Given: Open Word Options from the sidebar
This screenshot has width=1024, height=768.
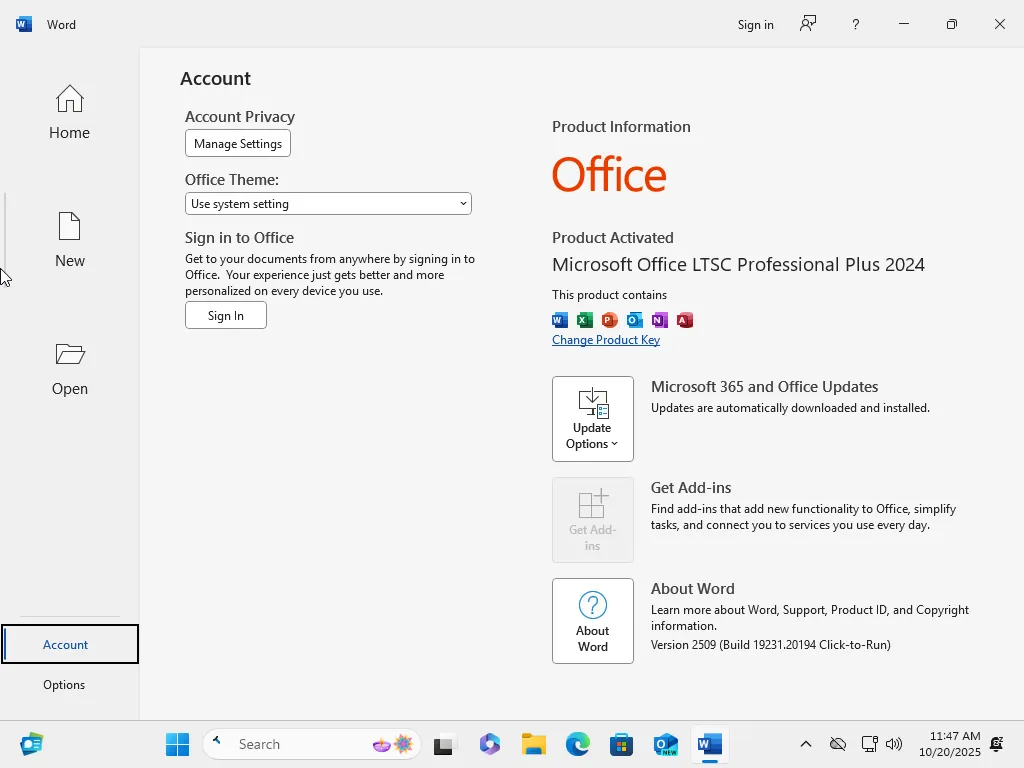Looking at the screenshot, I should pos(64,684).
